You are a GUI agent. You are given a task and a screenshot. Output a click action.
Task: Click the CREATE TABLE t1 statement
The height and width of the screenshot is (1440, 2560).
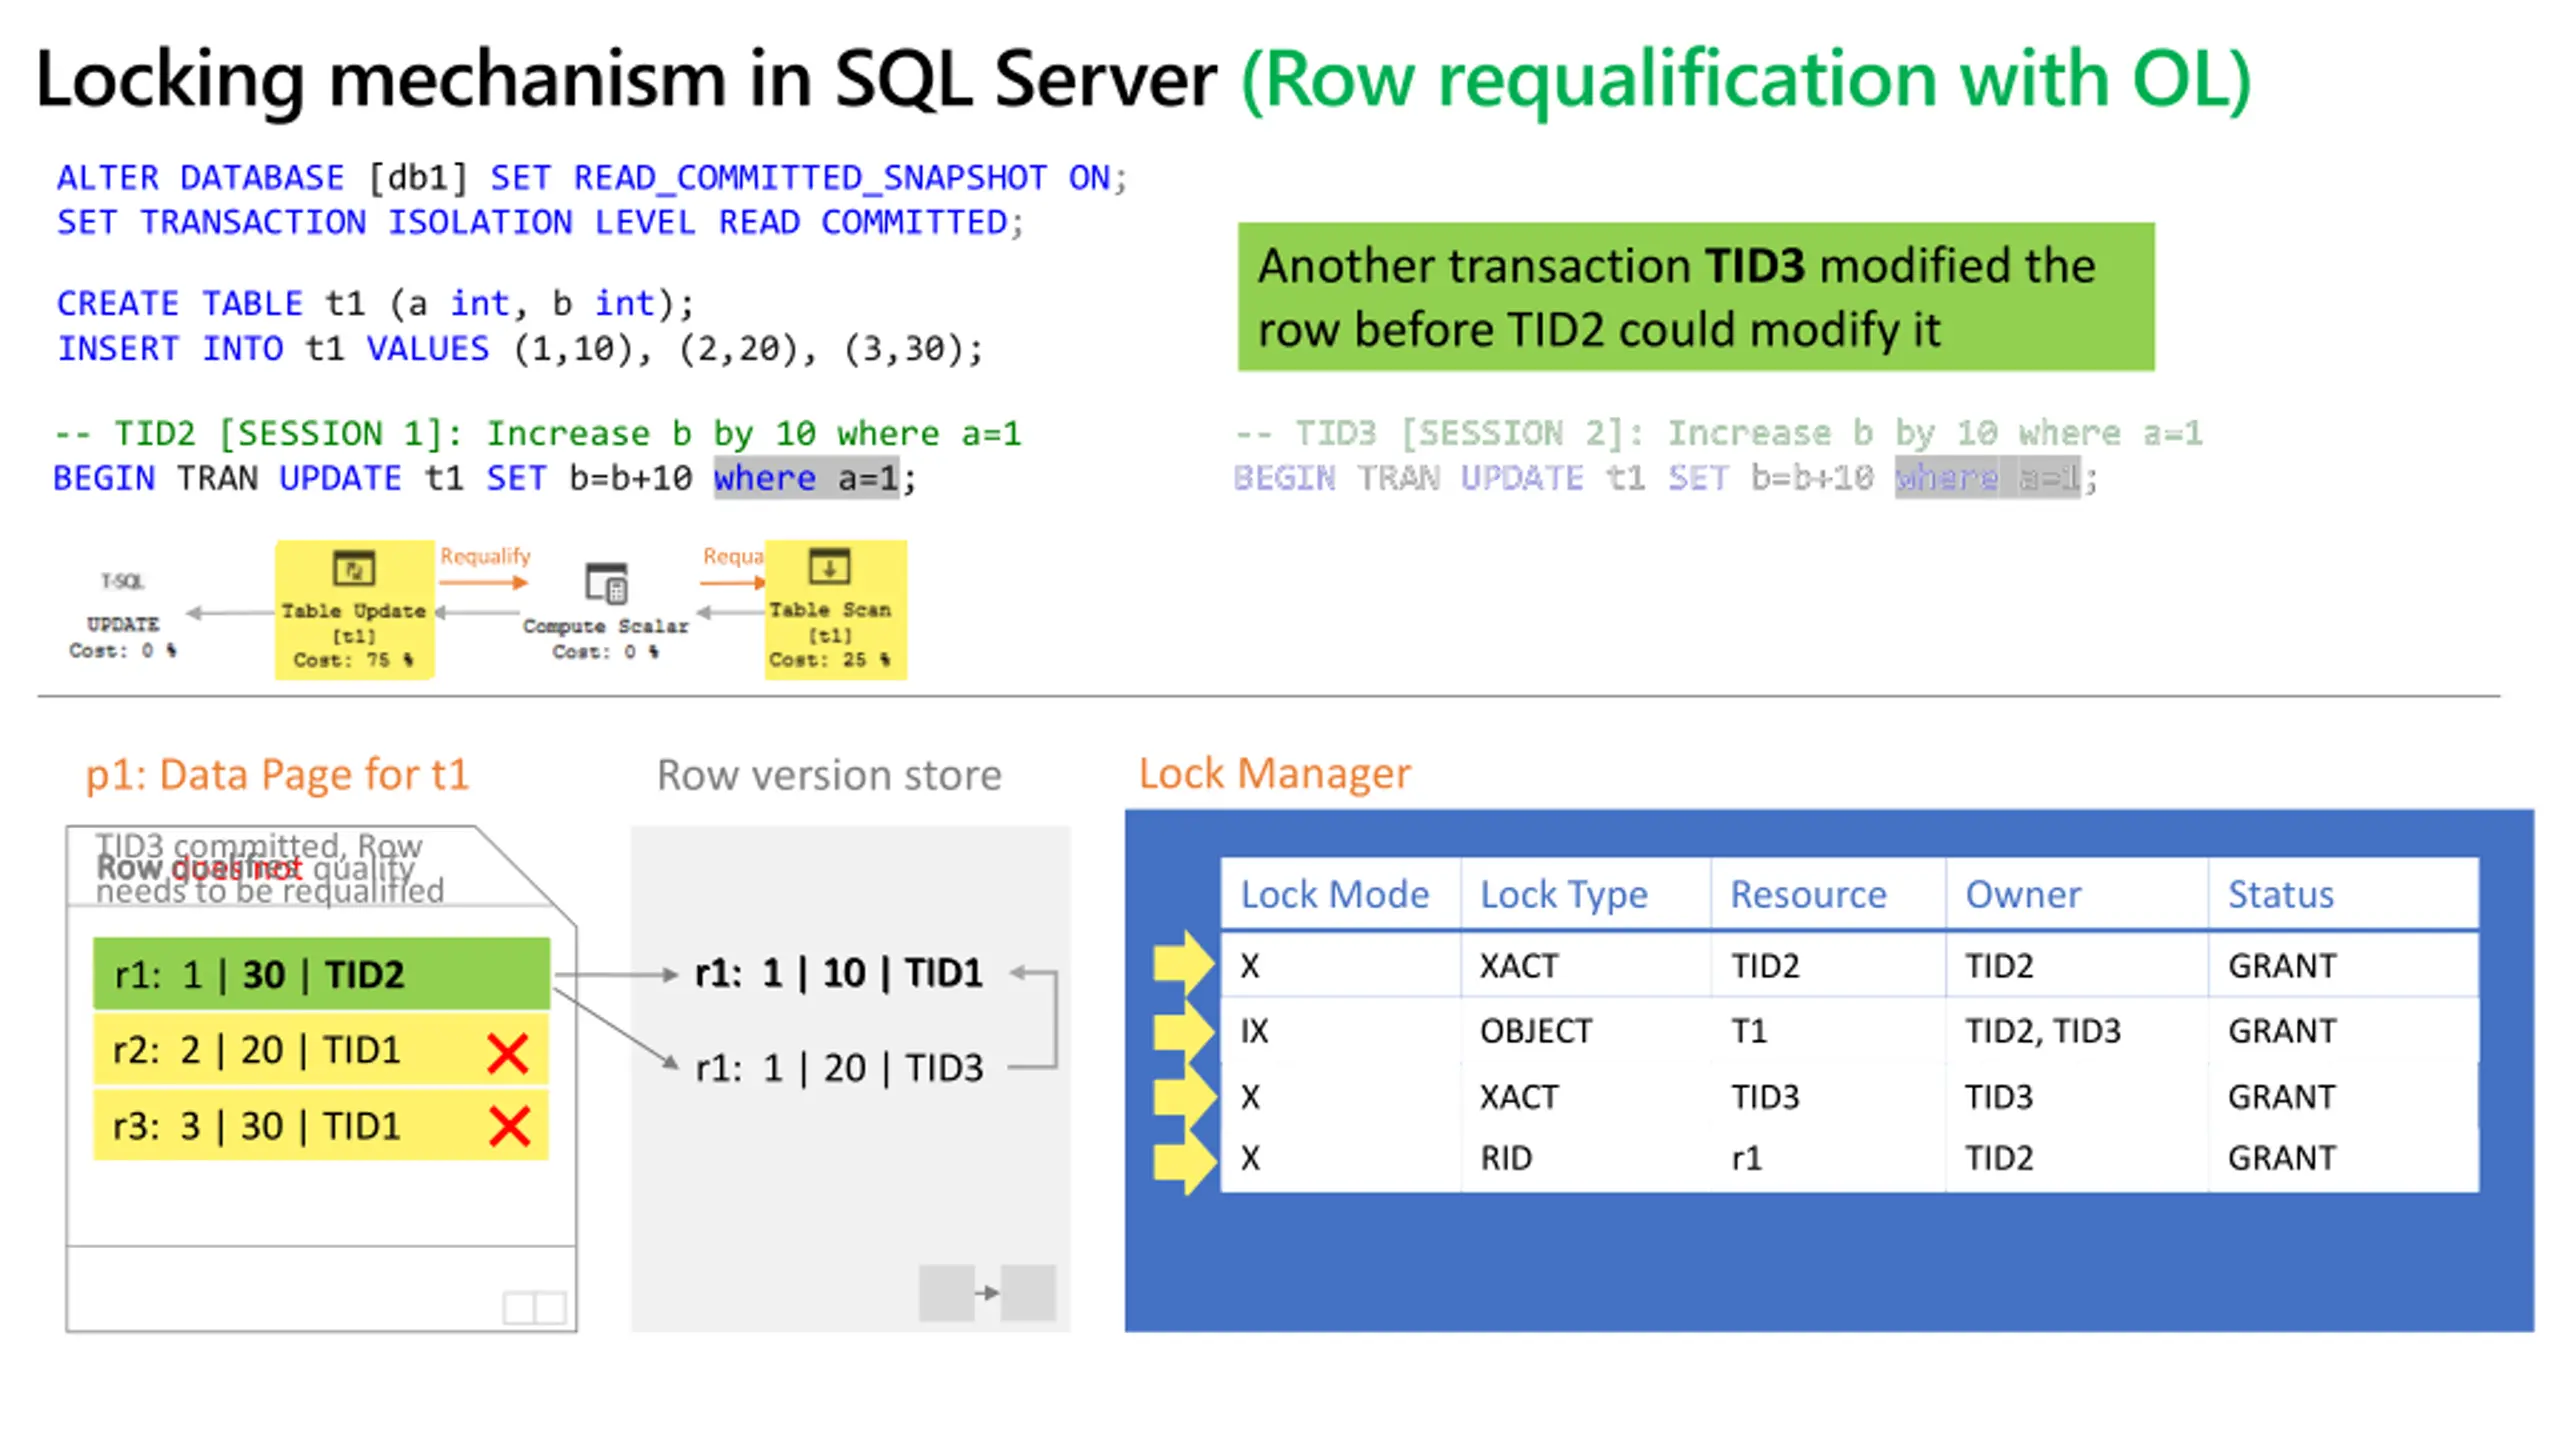375,303
